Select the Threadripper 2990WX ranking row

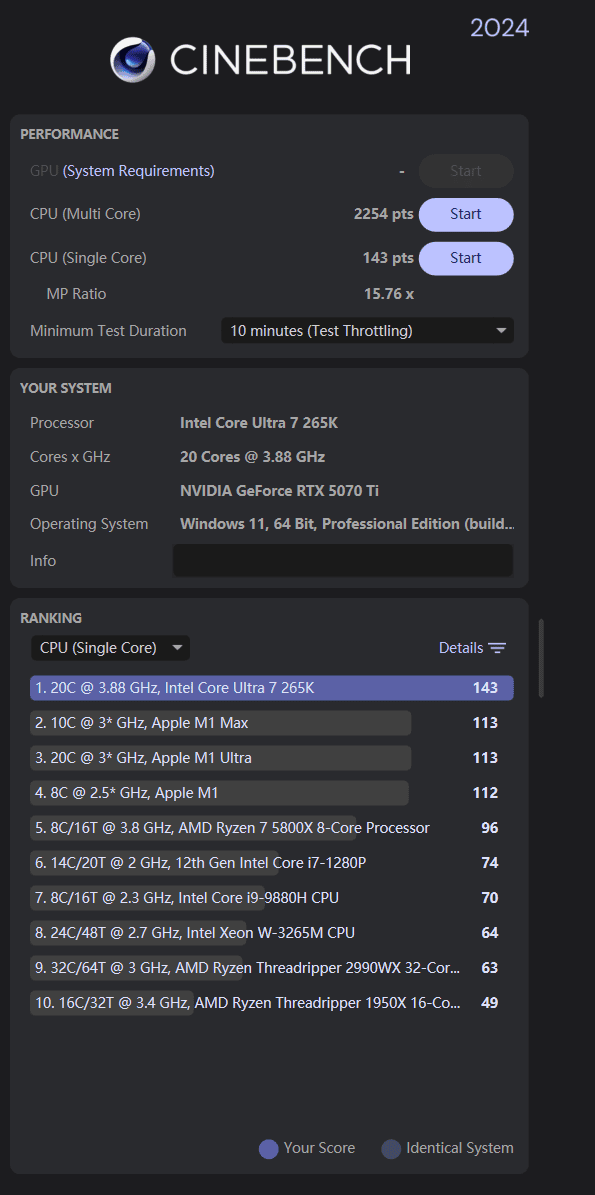pyautogui.click(x=272, y=968)
